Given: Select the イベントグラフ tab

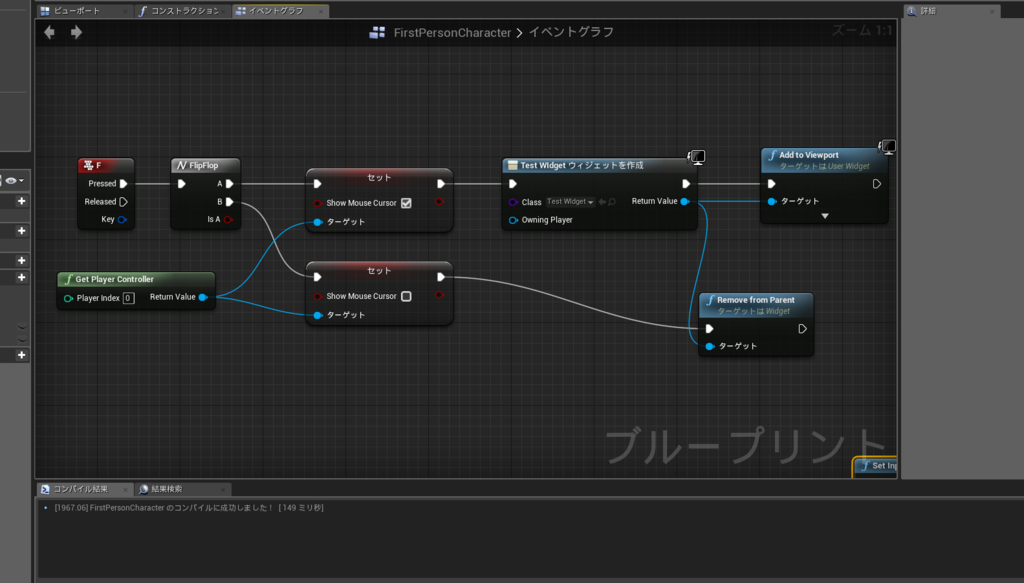Looking at the screenshot, I should tap(275, 11).
